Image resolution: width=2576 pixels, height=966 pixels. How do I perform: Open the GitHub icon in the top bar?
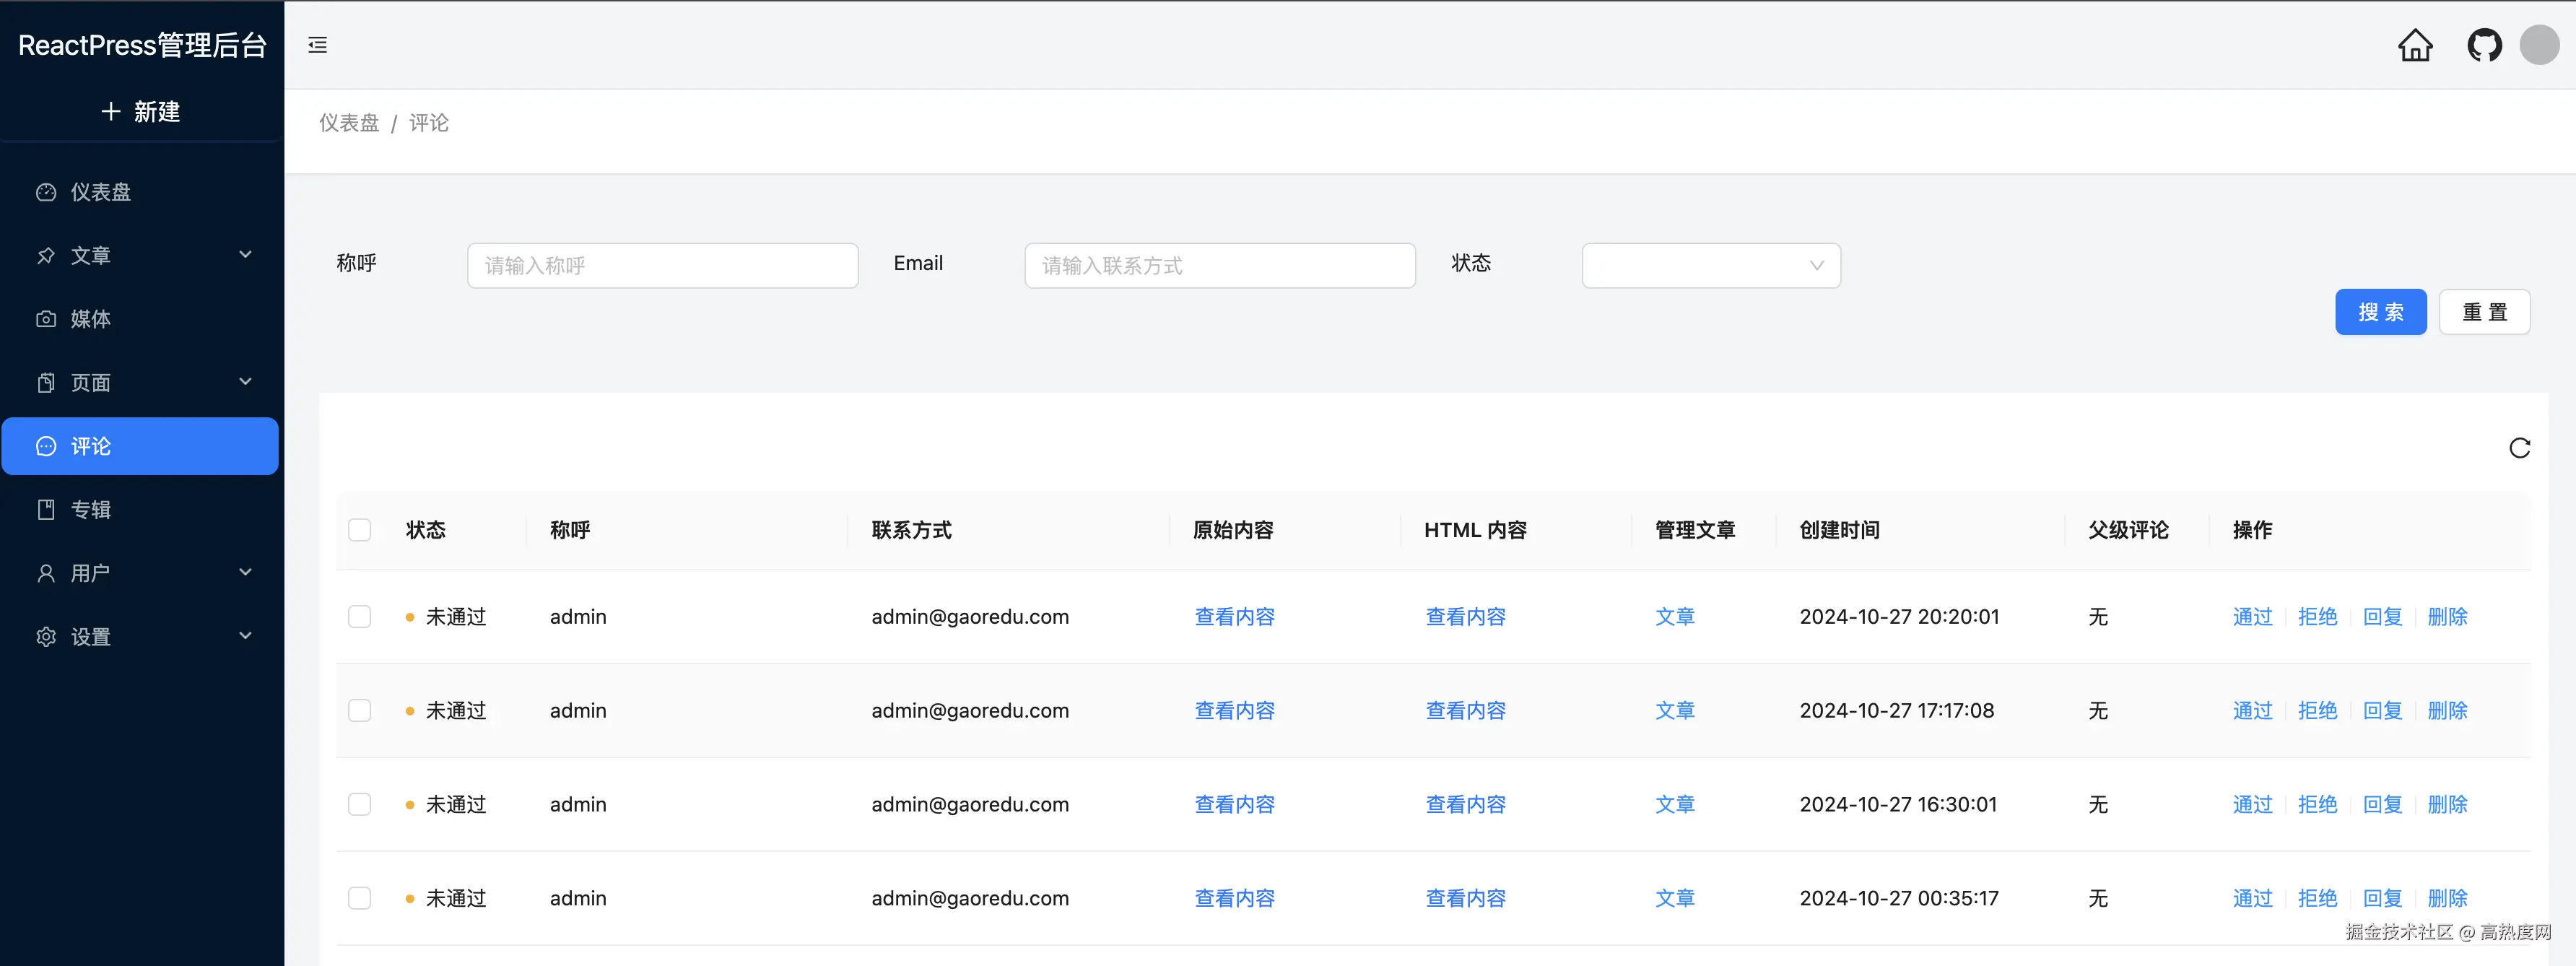(2484, 45)
